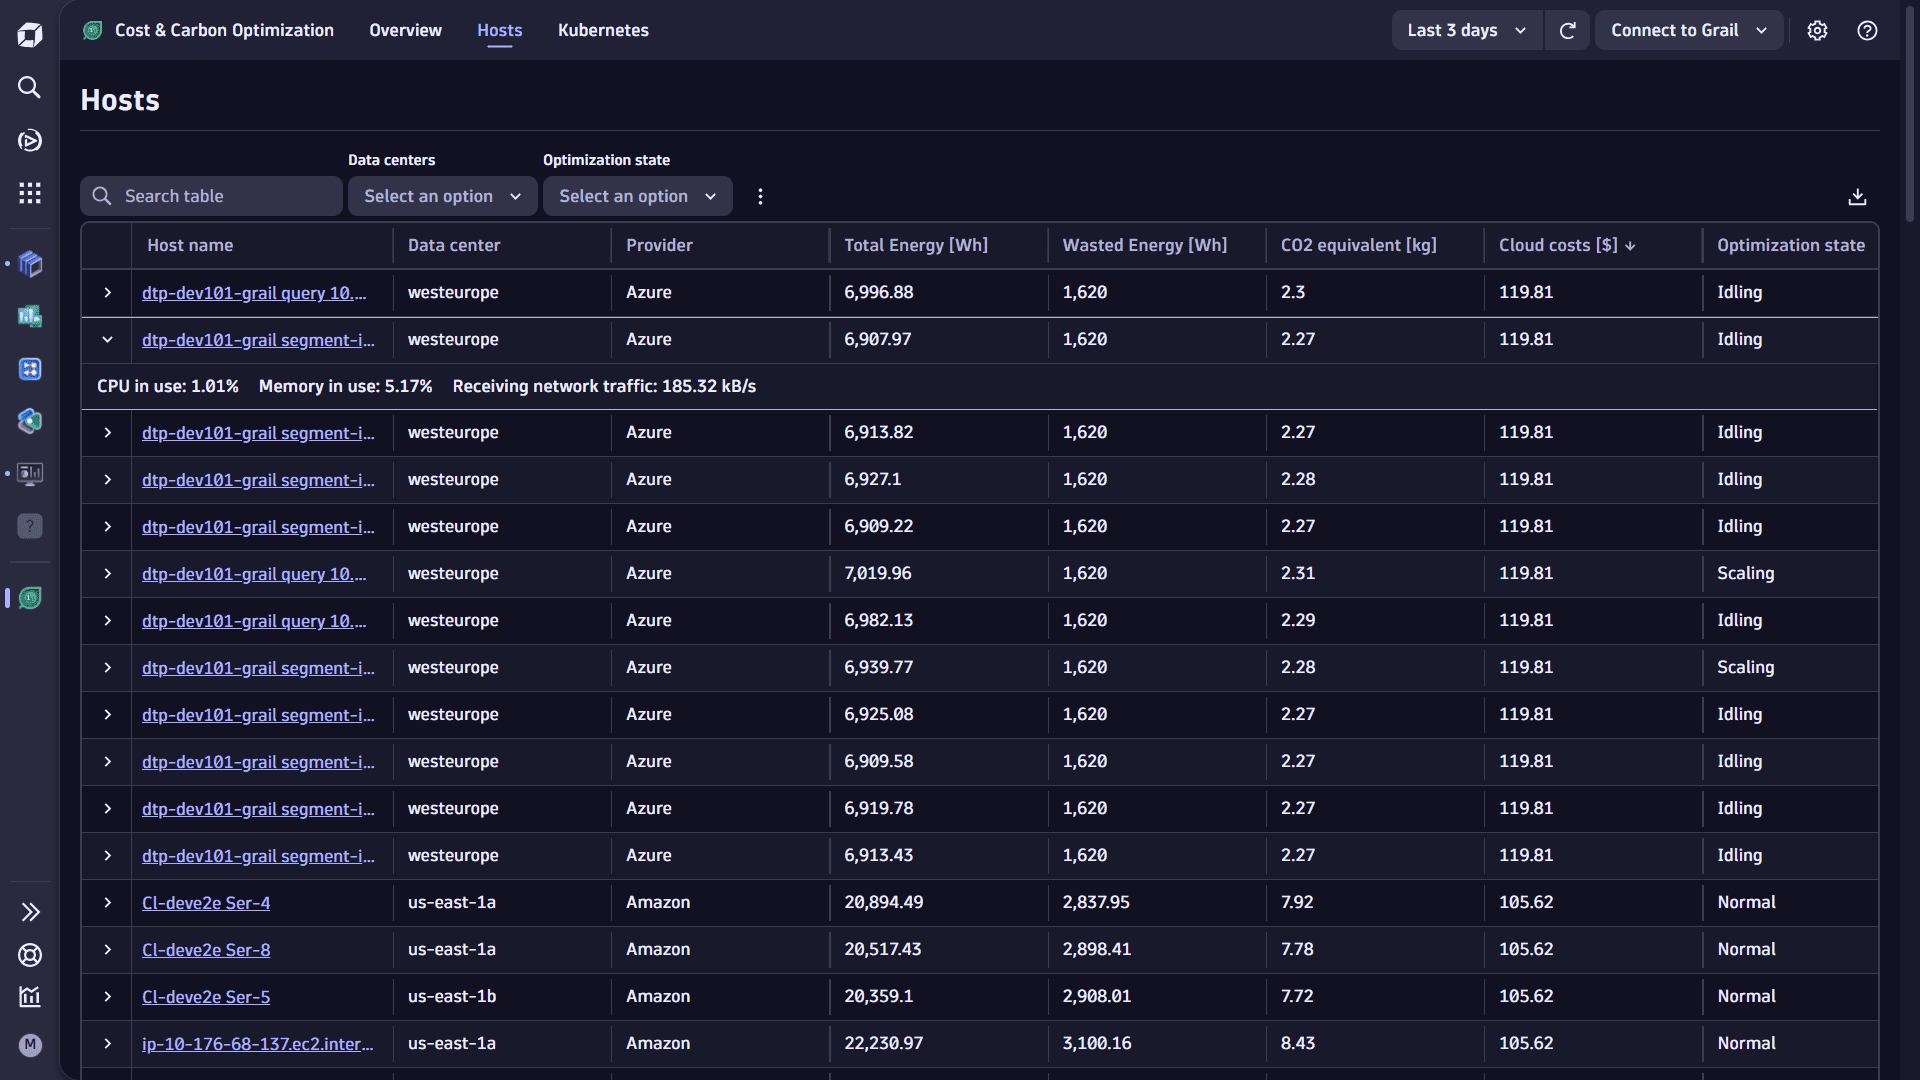Image resolution: width=1920 pixels, height=1080 pixels.
Task: Open the search icon in left sidebar
Action: 29,88
